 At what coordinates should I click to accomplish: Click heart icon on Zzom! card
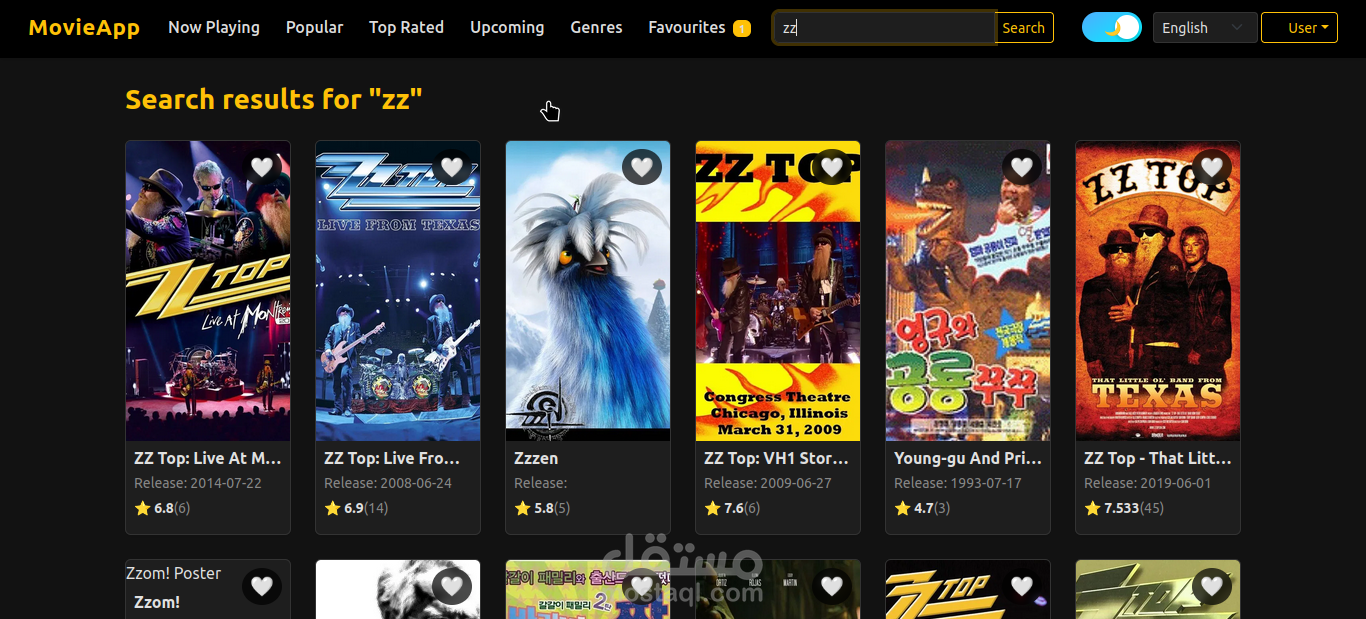coord(262,586)
